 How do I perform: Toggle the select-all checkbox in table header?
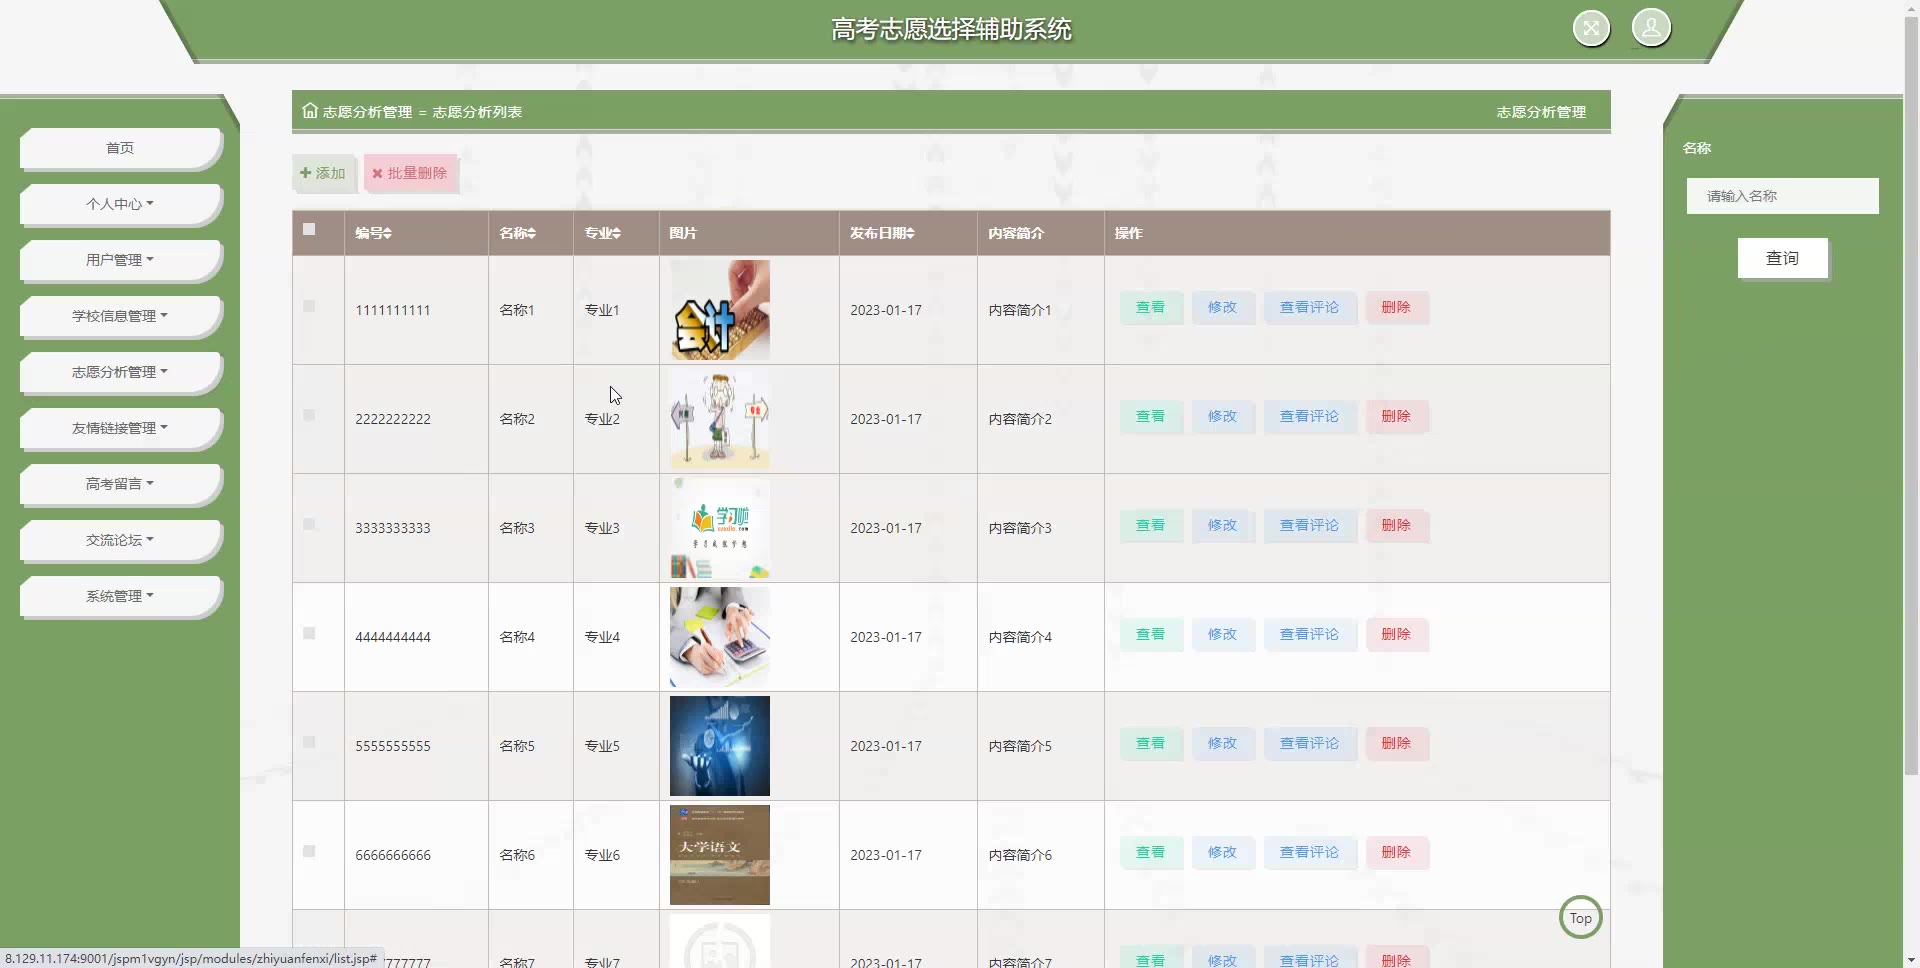pyautogui.click(x=309, y=229)
